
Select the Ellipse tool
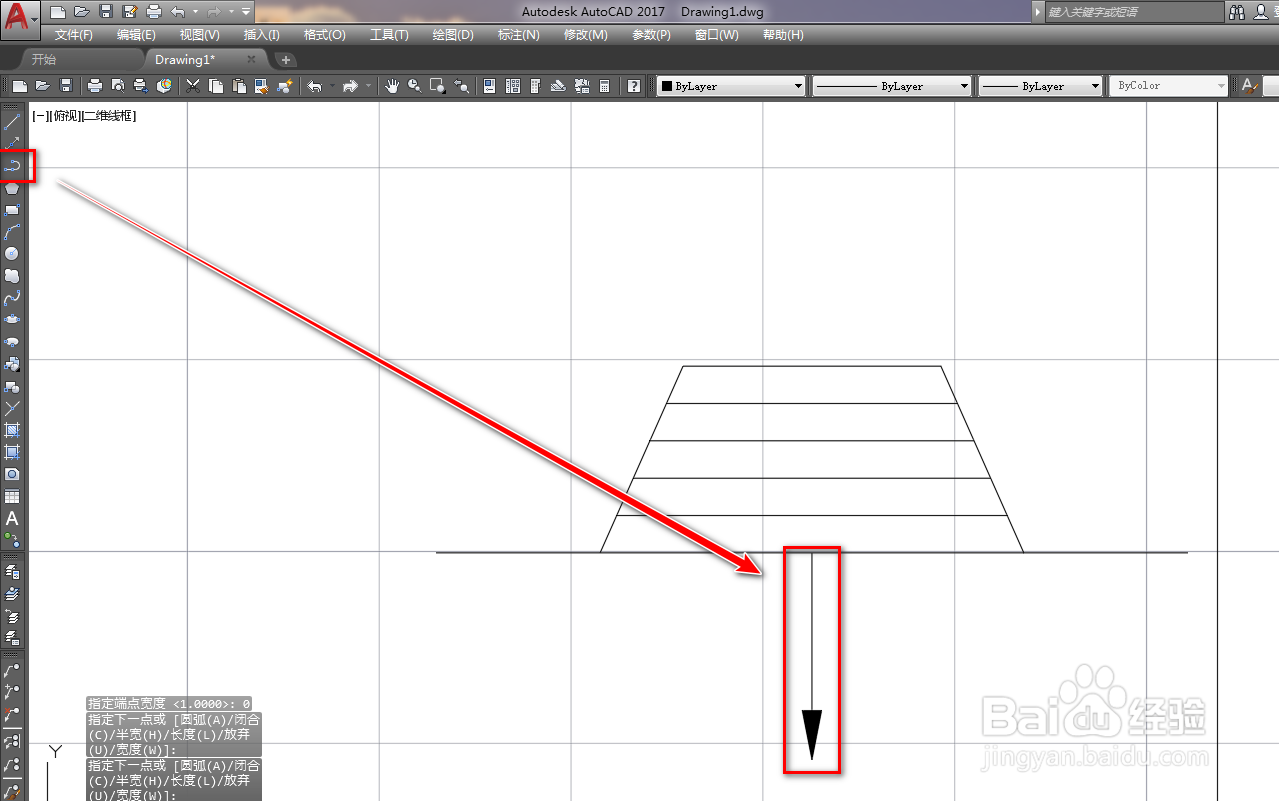[x=12, y=320]
